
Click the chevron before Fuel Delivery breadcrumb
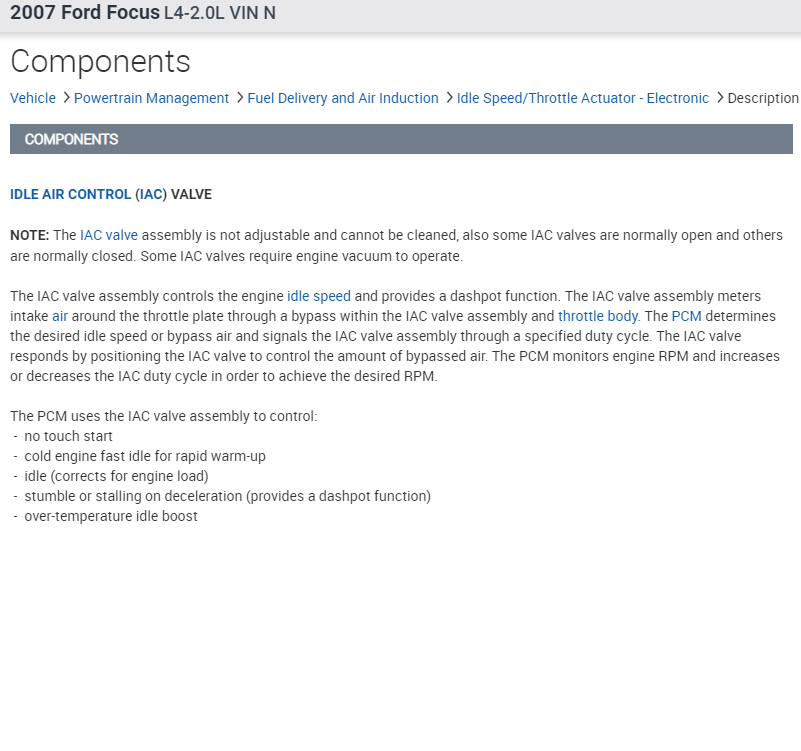239,98
